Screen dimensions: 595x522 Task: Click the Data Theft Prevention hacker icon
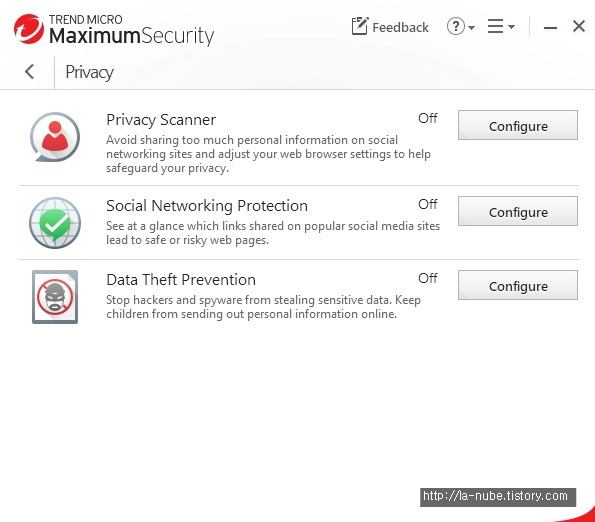pos(55,297)
